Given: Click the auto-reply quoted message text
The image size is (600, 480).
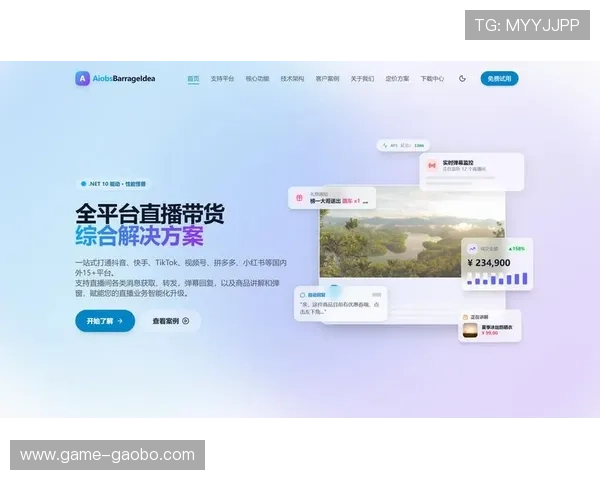Looking at the screenshot, I should (339, 308).
